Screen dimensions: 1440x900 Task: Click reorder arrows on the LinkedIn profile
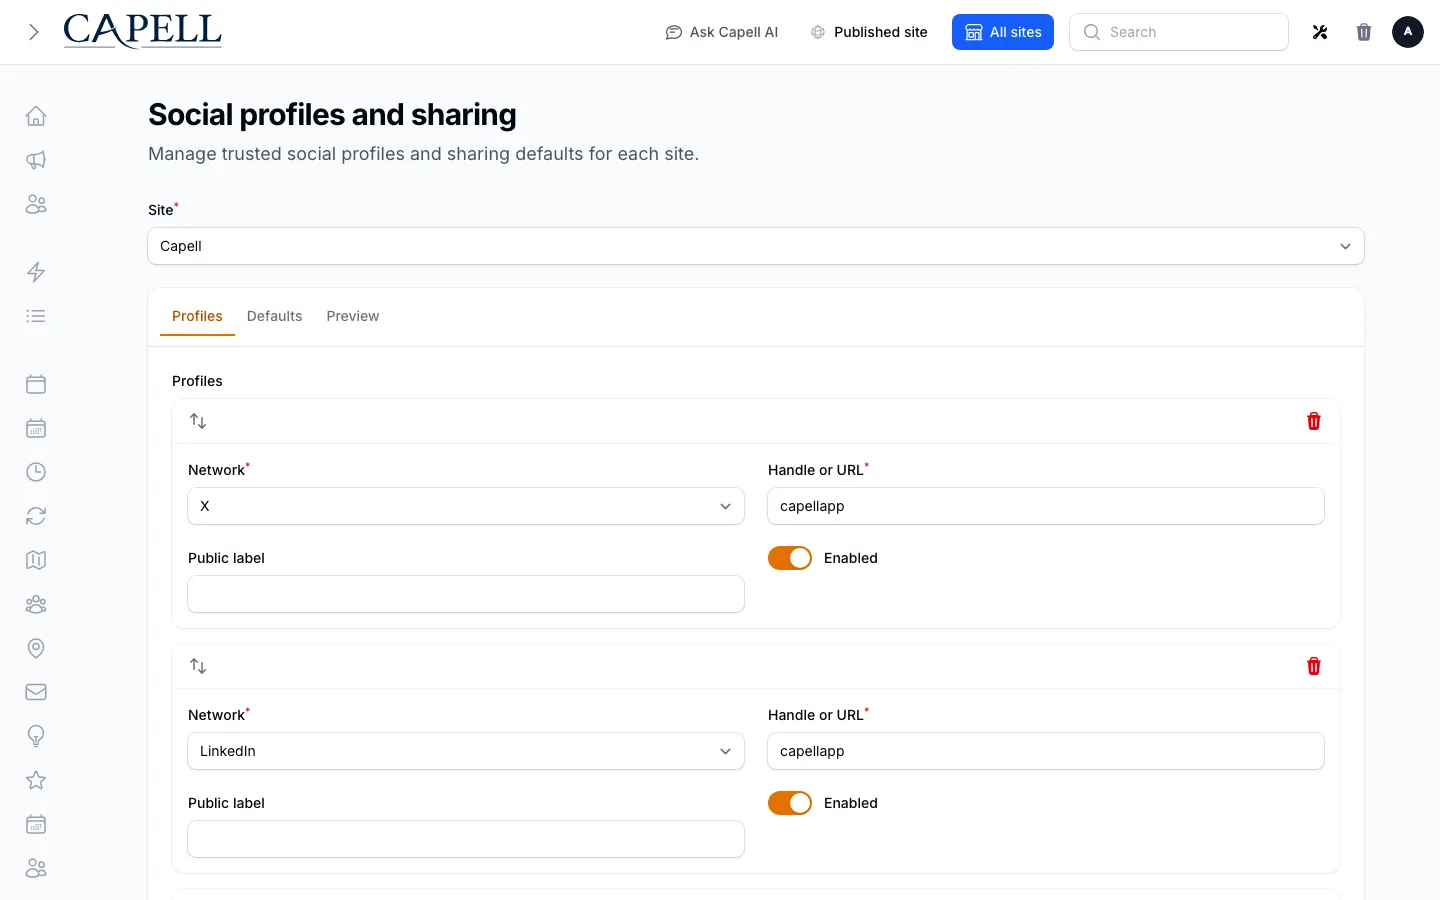coord(198,666)
